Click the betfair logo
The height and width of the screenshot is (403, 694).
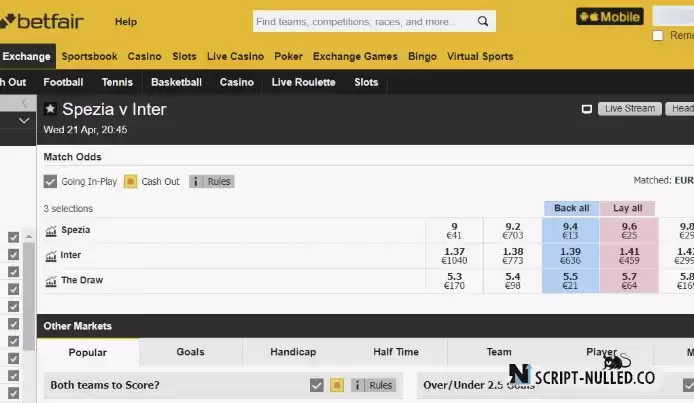[x=42, y=21]
